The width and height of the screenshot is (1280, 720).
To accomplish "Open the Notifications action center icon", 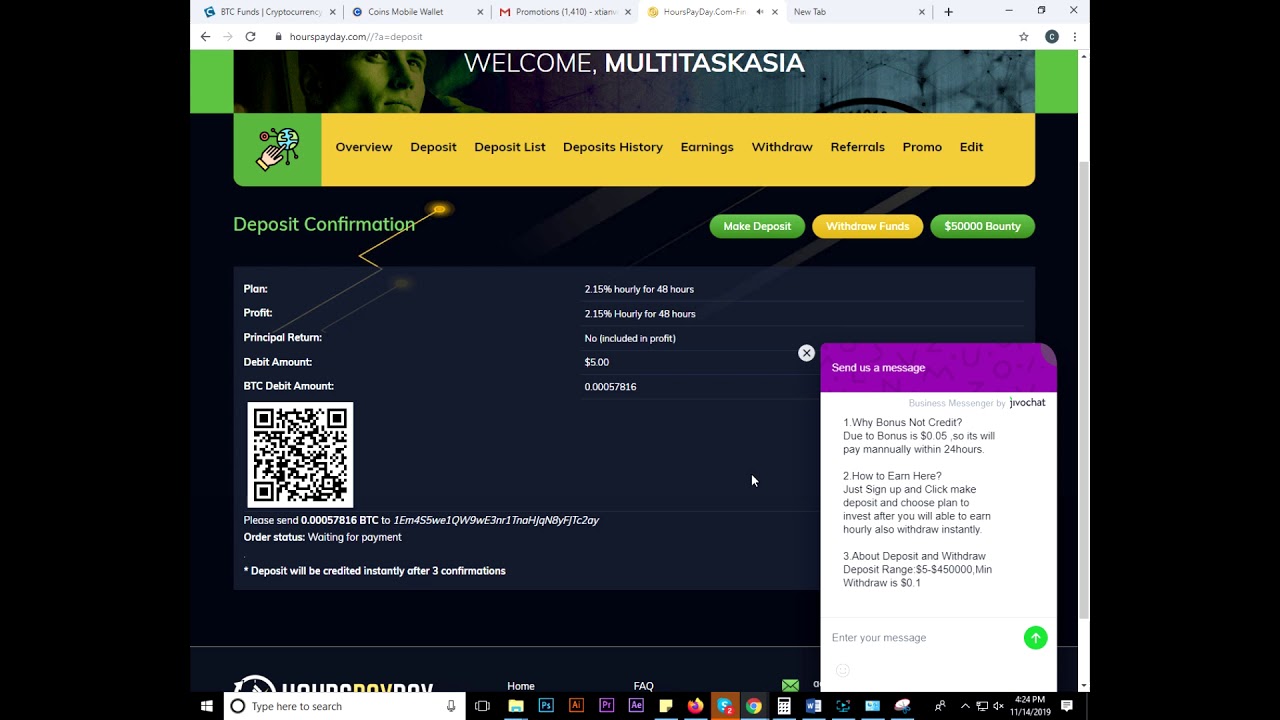I will [1067, 706].
